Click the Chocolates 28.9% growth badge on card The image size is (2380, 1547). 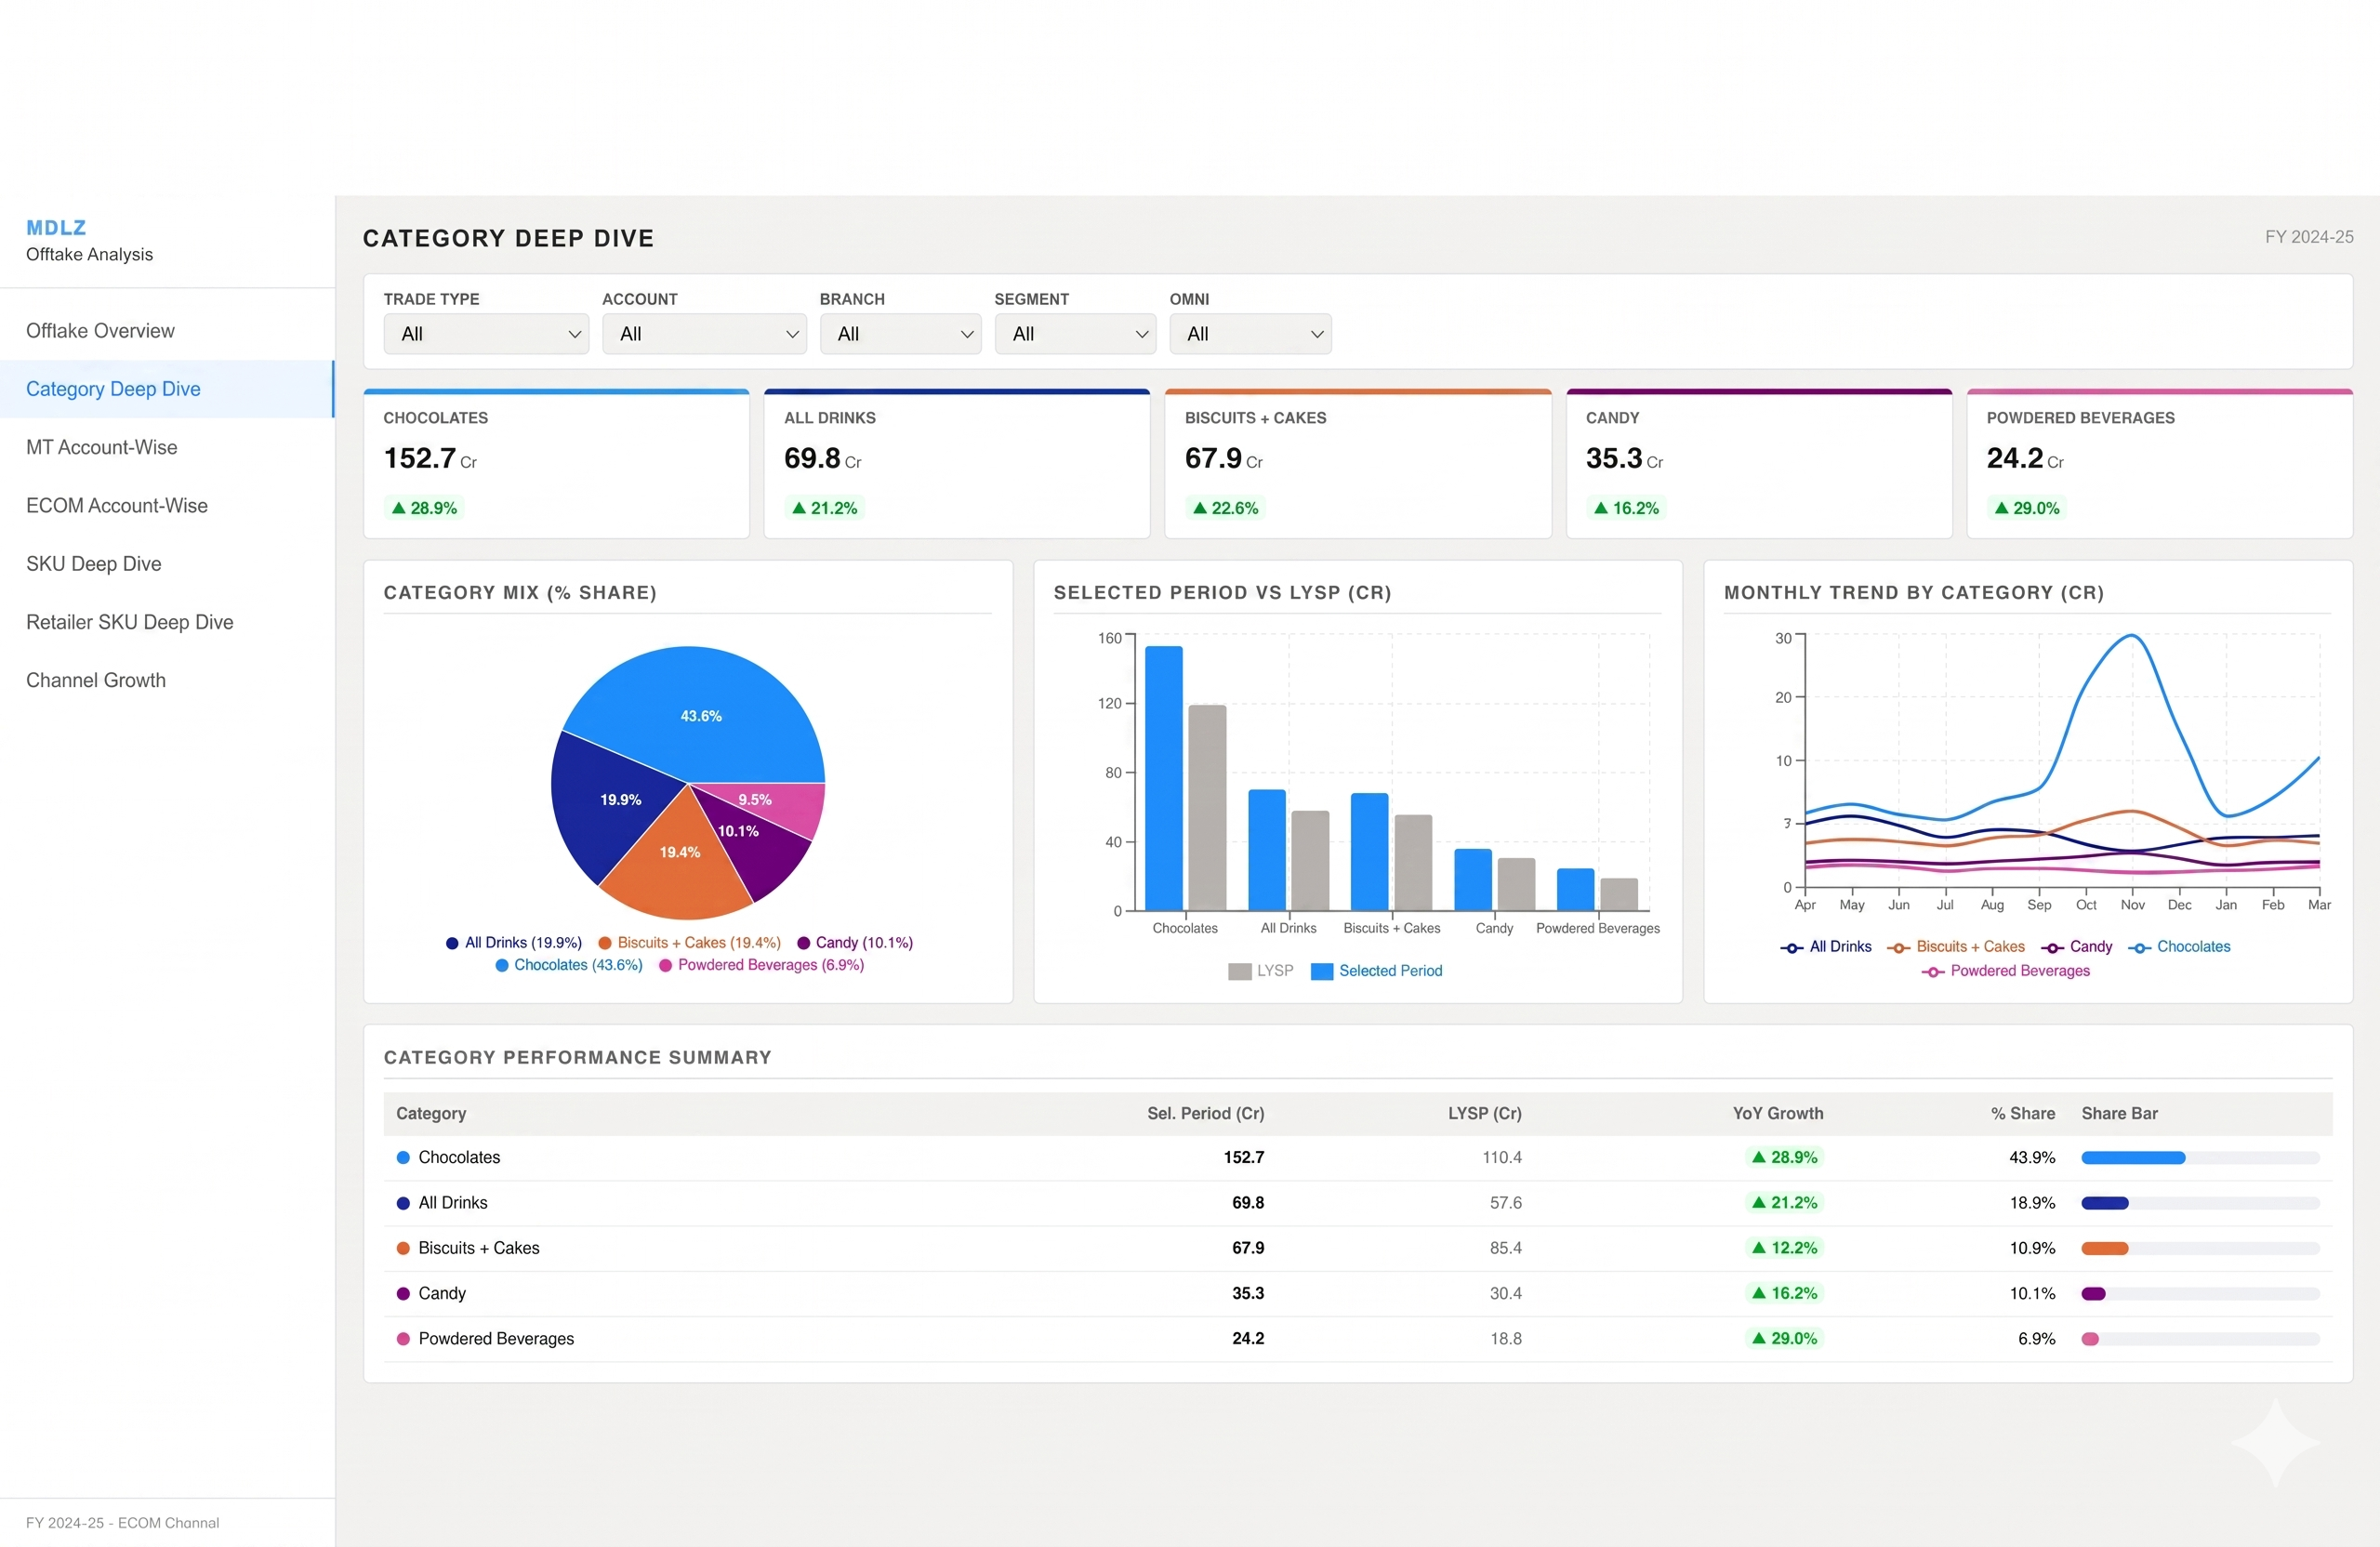(x=424, y=508)
